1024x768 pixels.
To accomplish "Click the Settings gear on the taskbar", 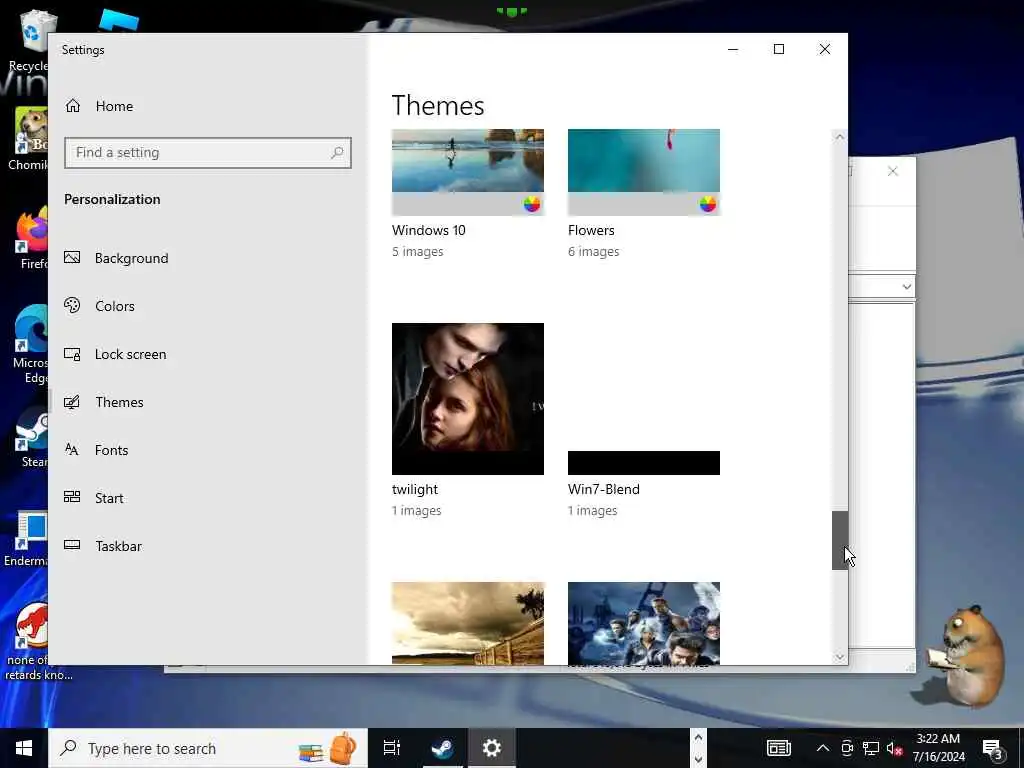I will 491,748.
